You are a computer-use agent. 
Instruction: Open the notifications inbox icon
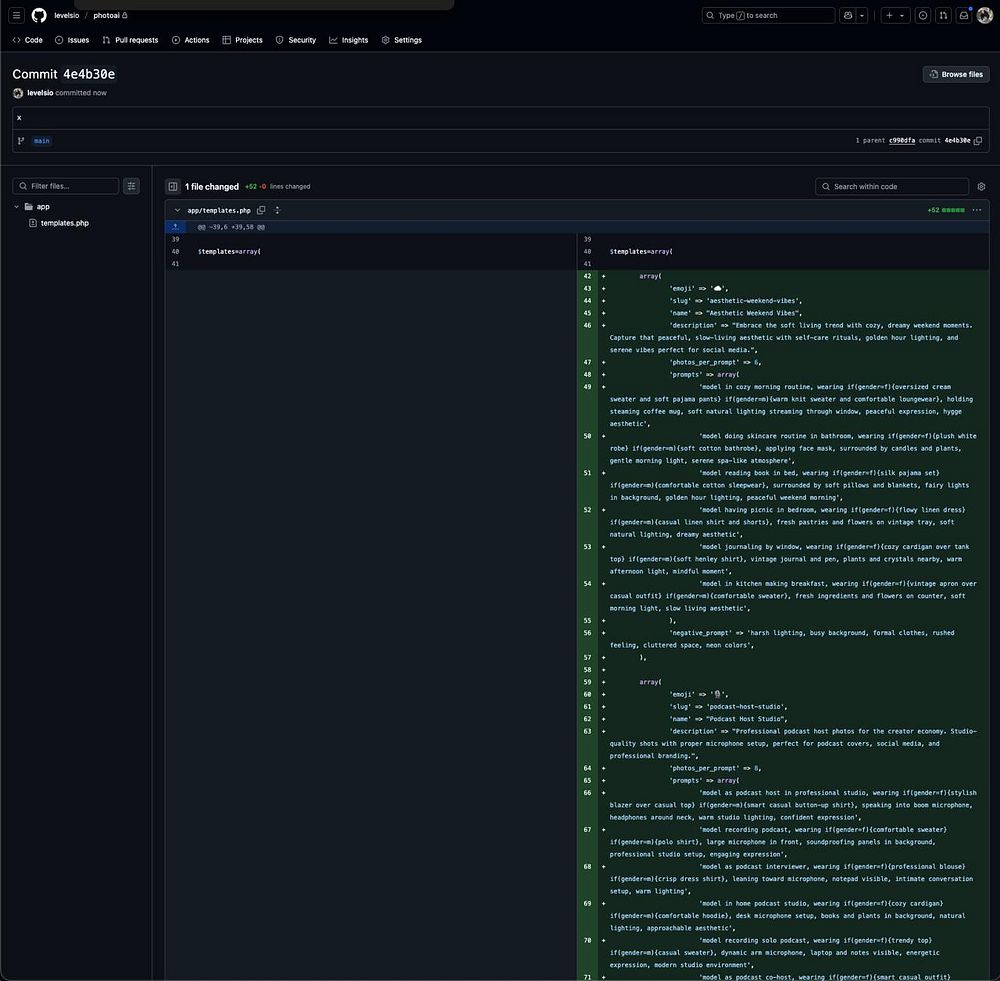964,16
